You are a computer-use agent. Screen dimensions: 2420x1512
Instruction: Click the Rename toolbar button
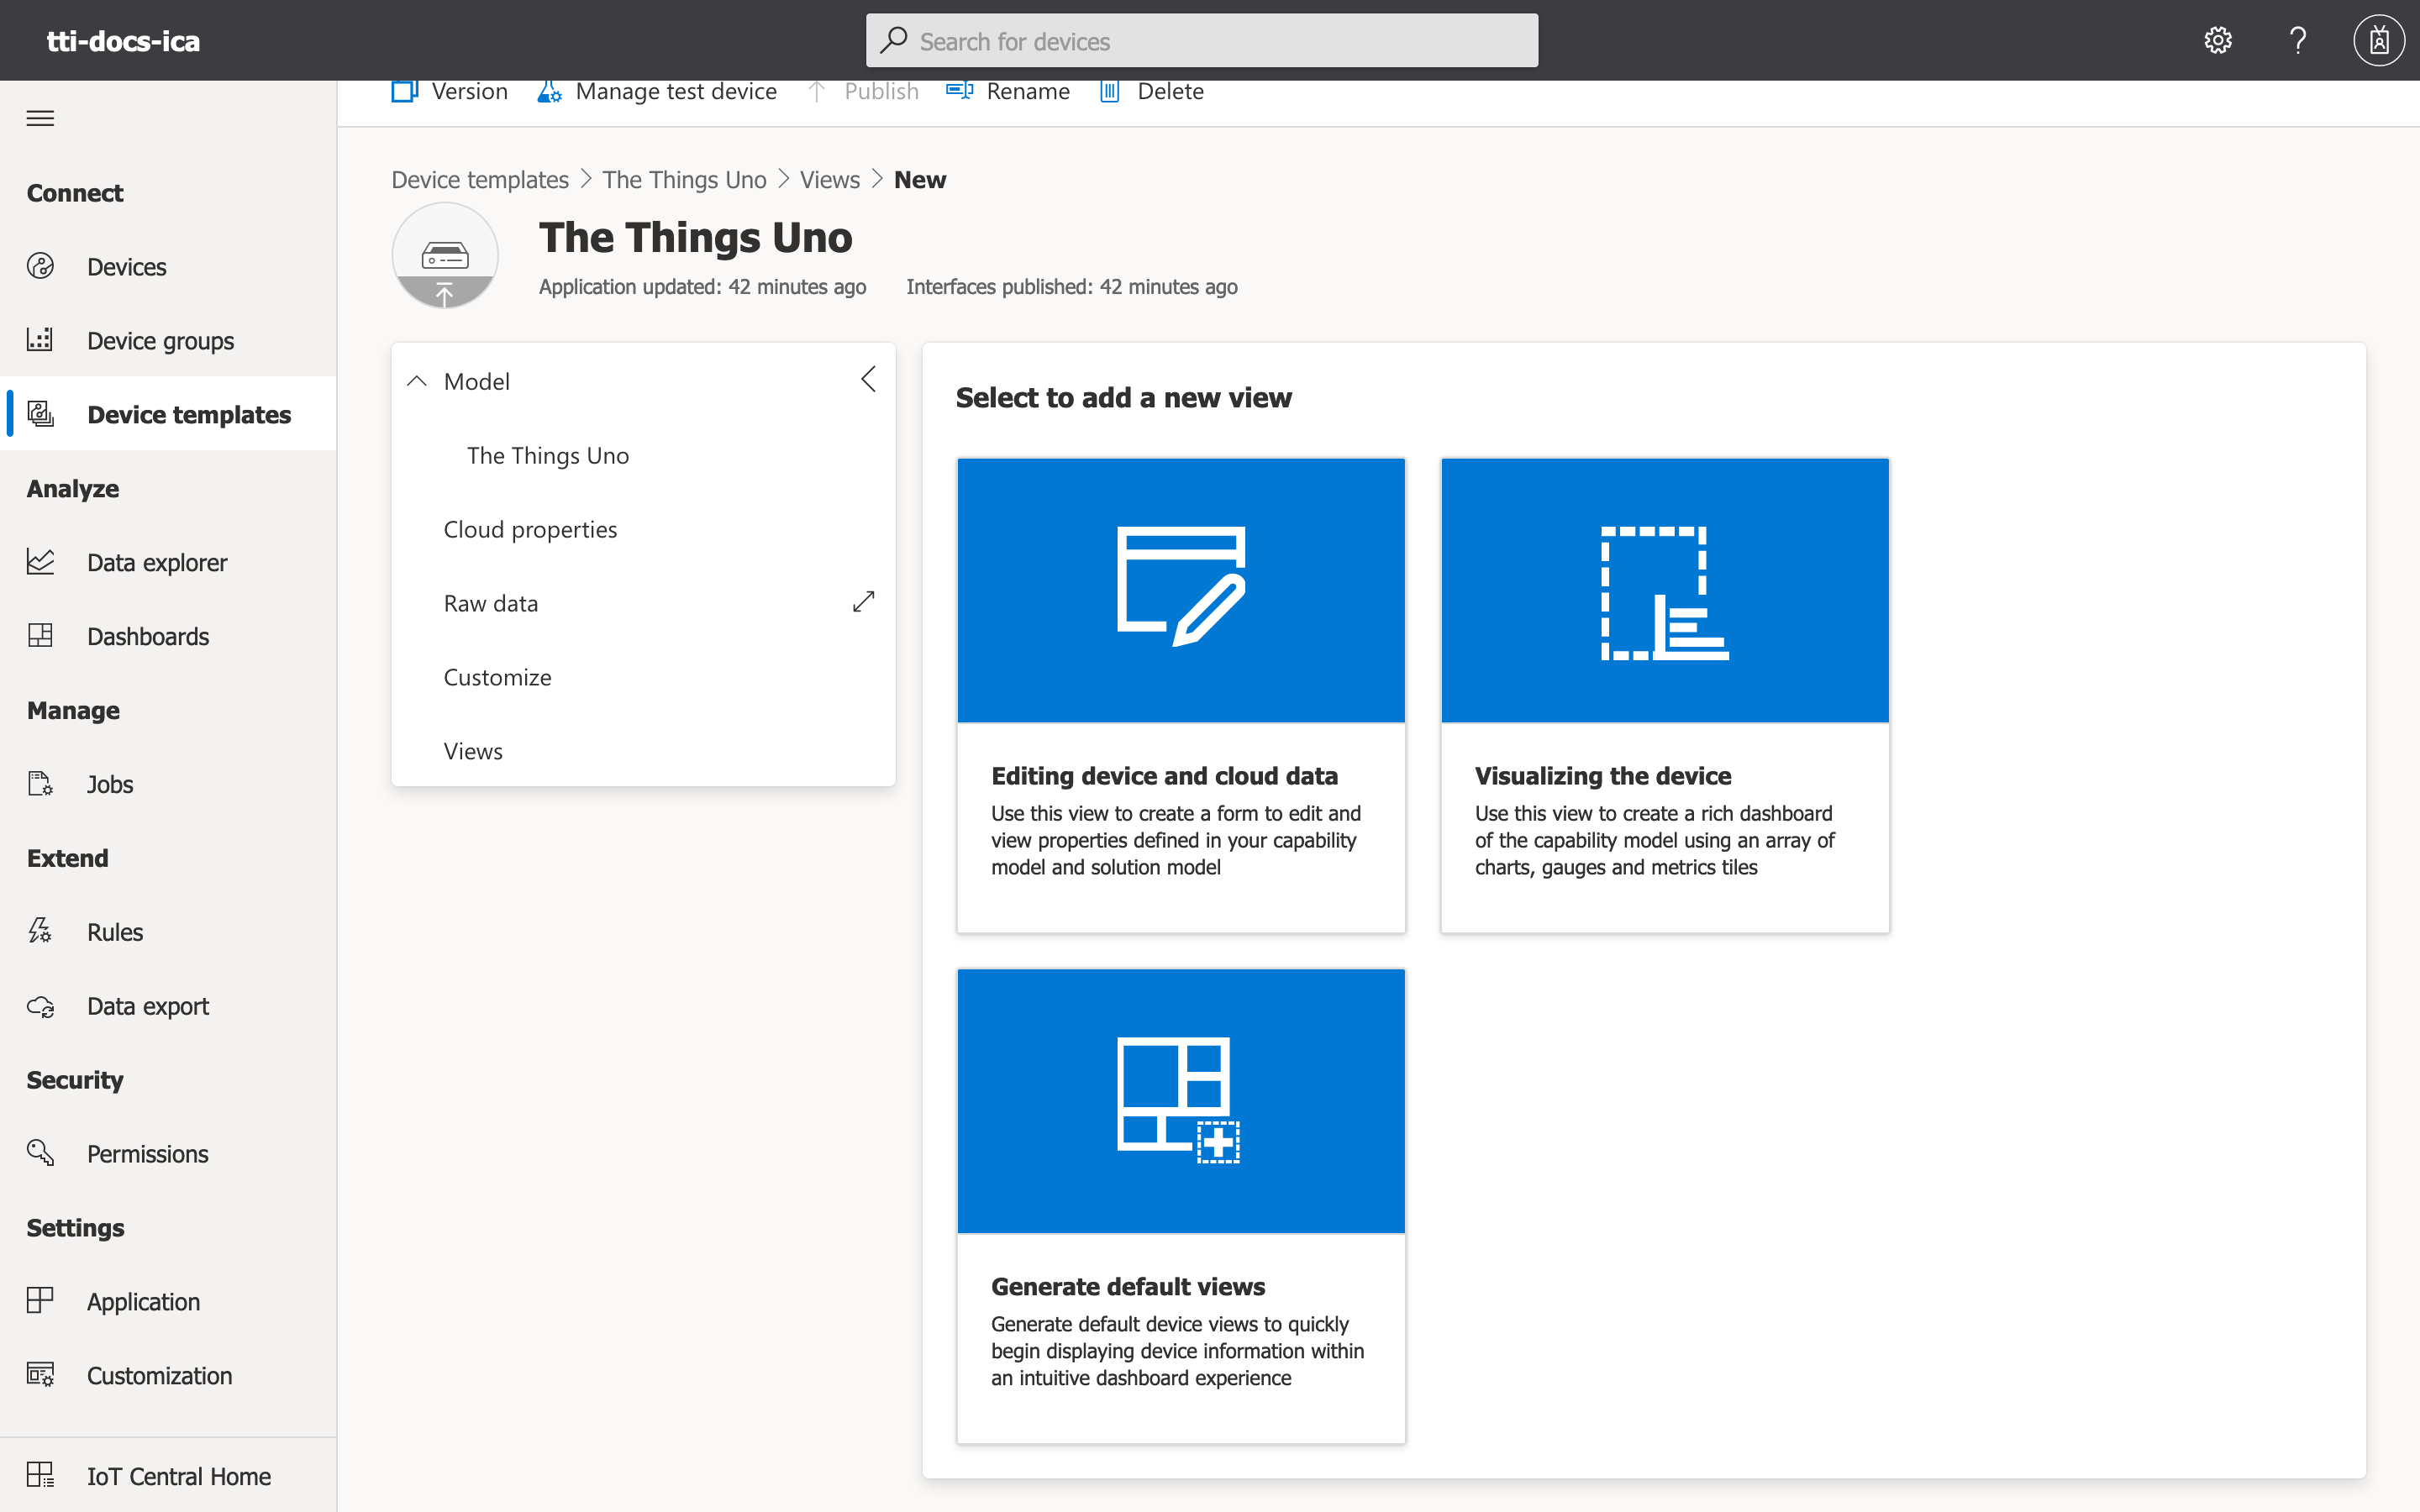1008,91
